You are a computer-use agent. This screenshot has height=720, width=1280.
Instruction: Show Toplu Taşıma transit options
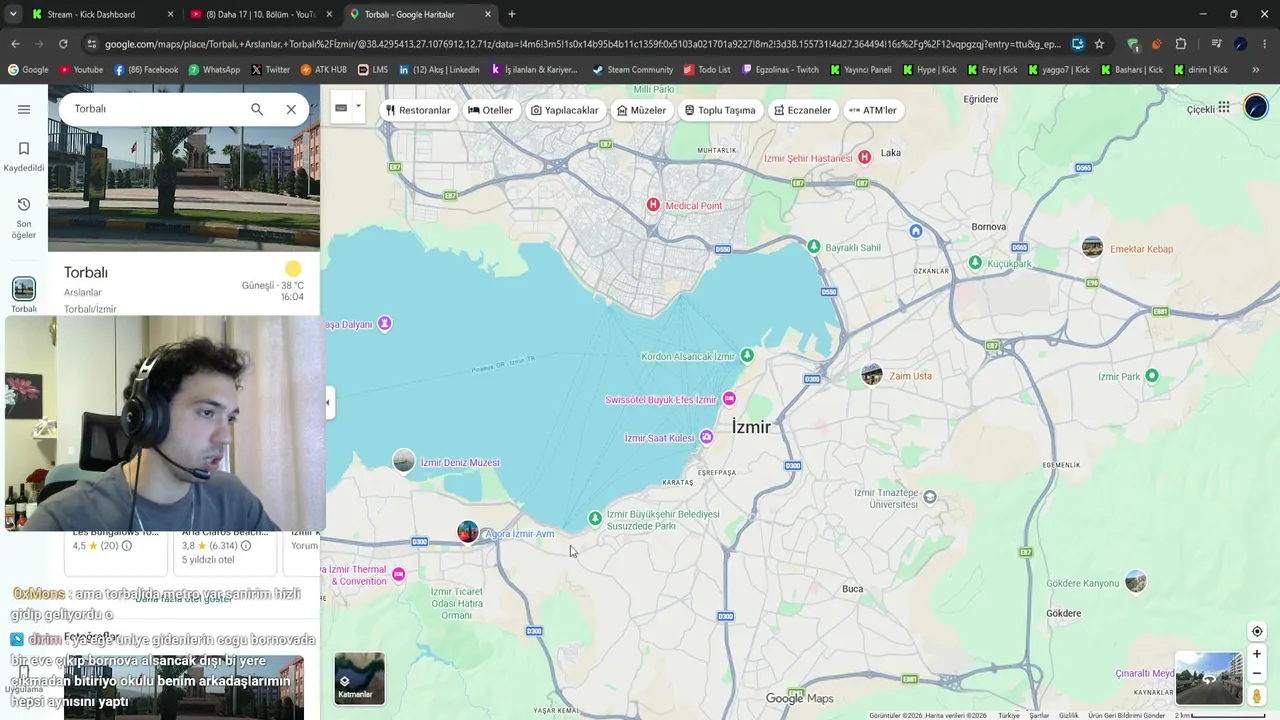tap(720, 110)
